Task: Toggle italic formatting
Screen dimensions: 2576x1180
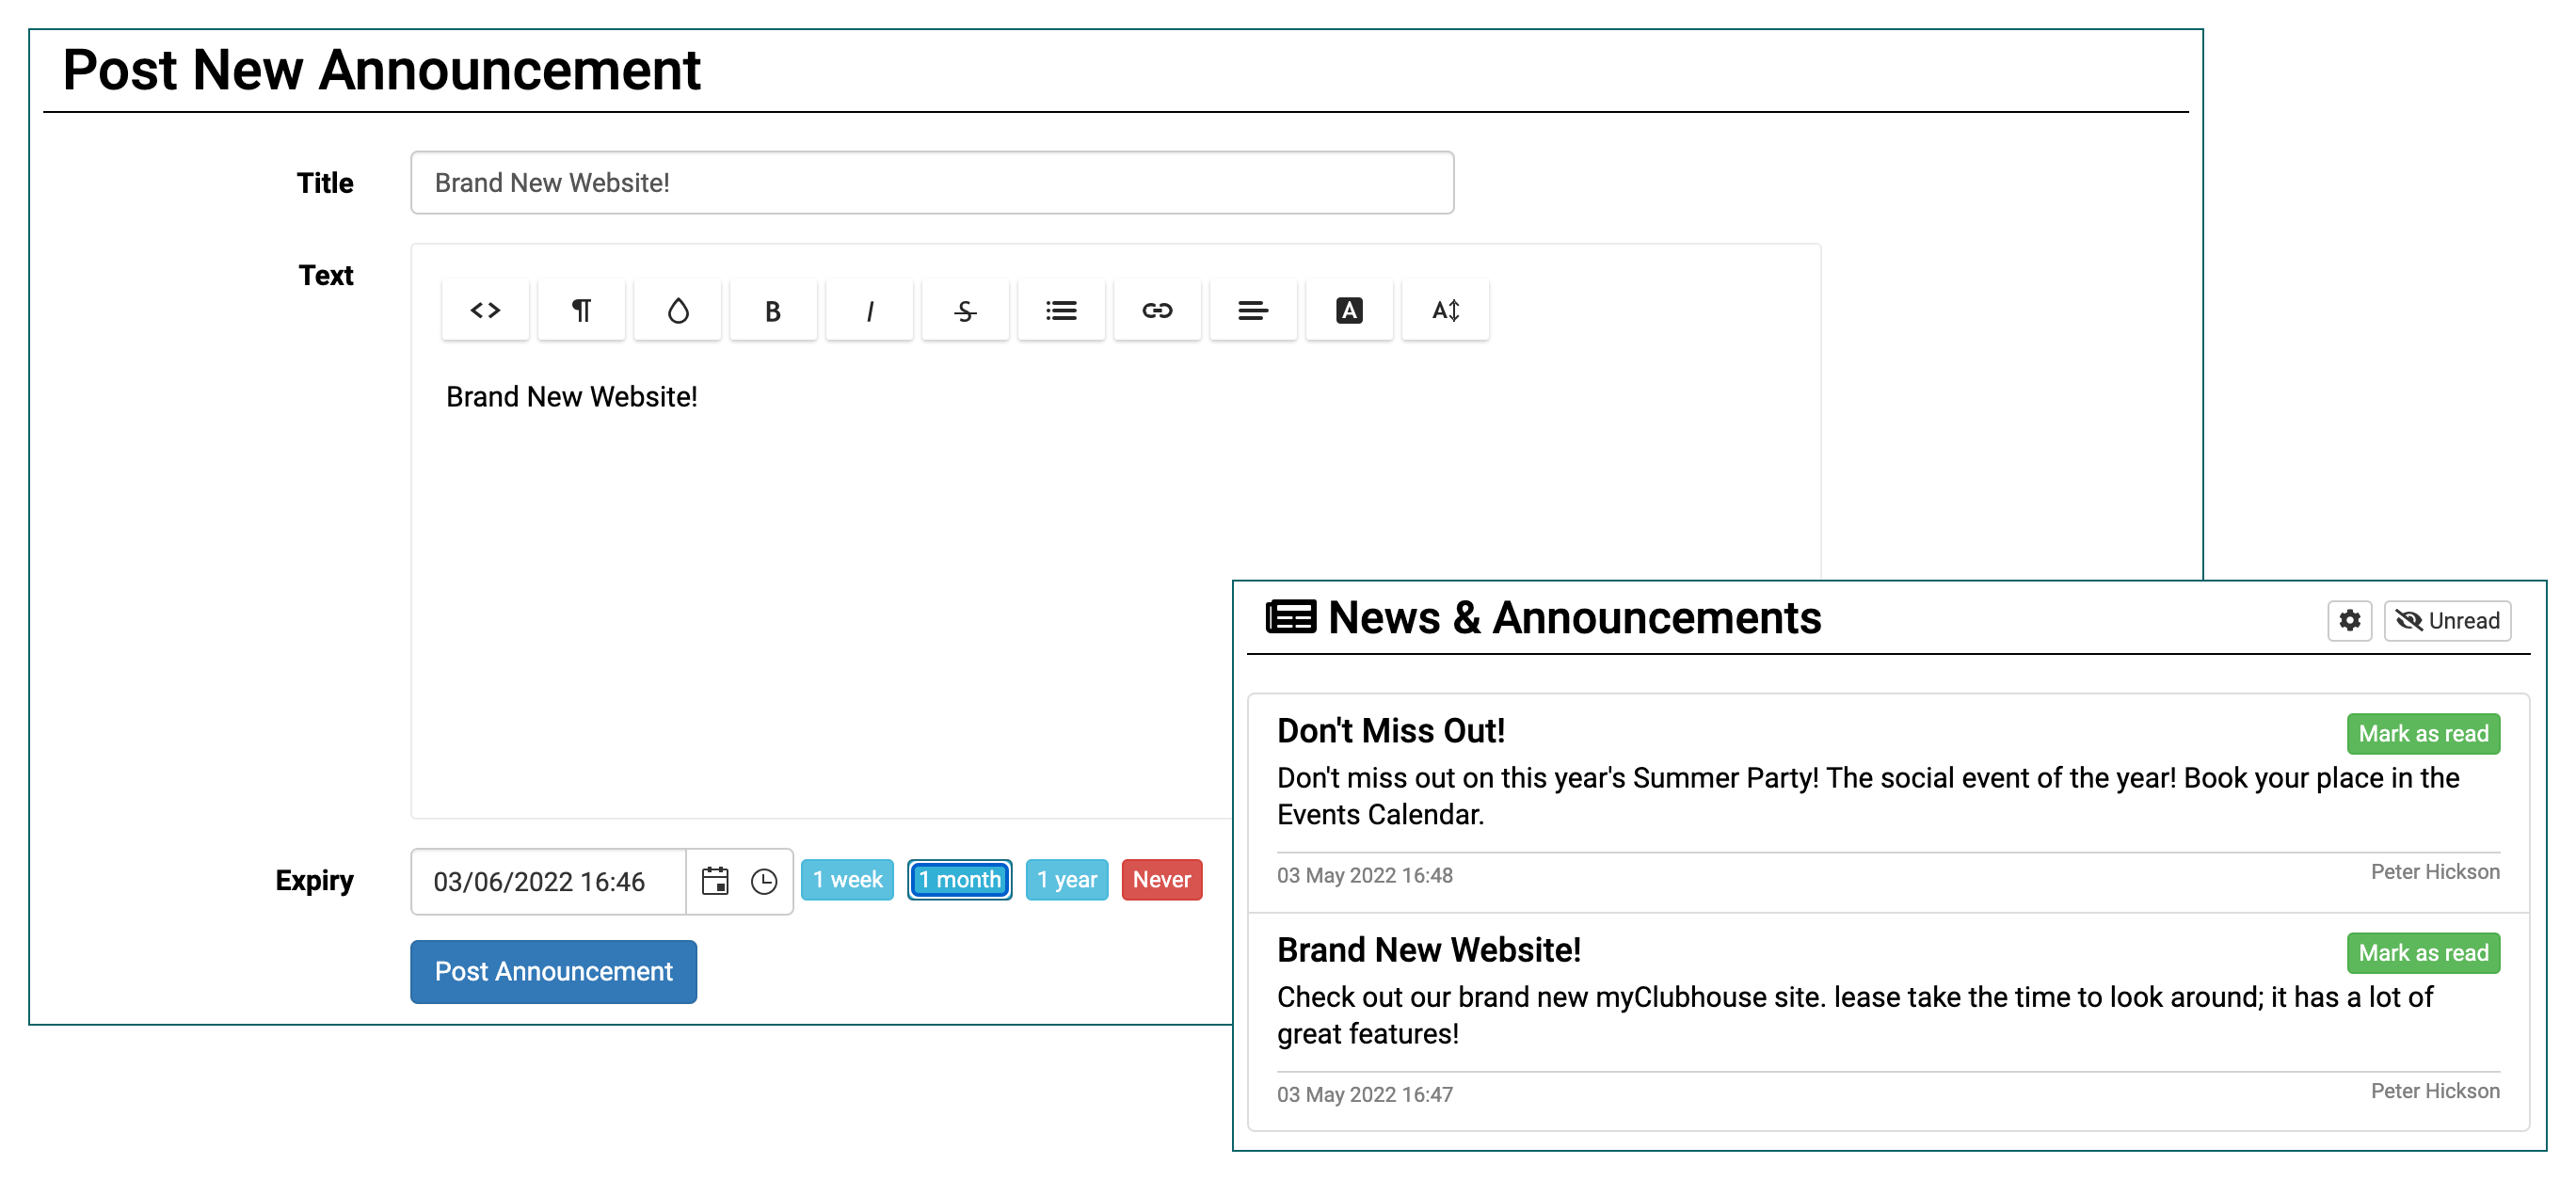Action: [x=869, y=311]
